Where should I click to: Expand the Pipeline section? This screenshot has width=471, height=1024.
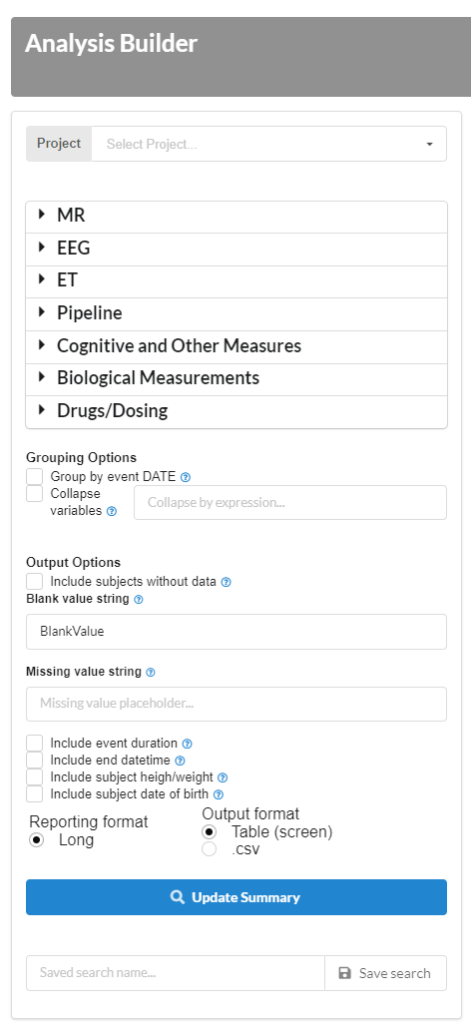pos(236,313)
